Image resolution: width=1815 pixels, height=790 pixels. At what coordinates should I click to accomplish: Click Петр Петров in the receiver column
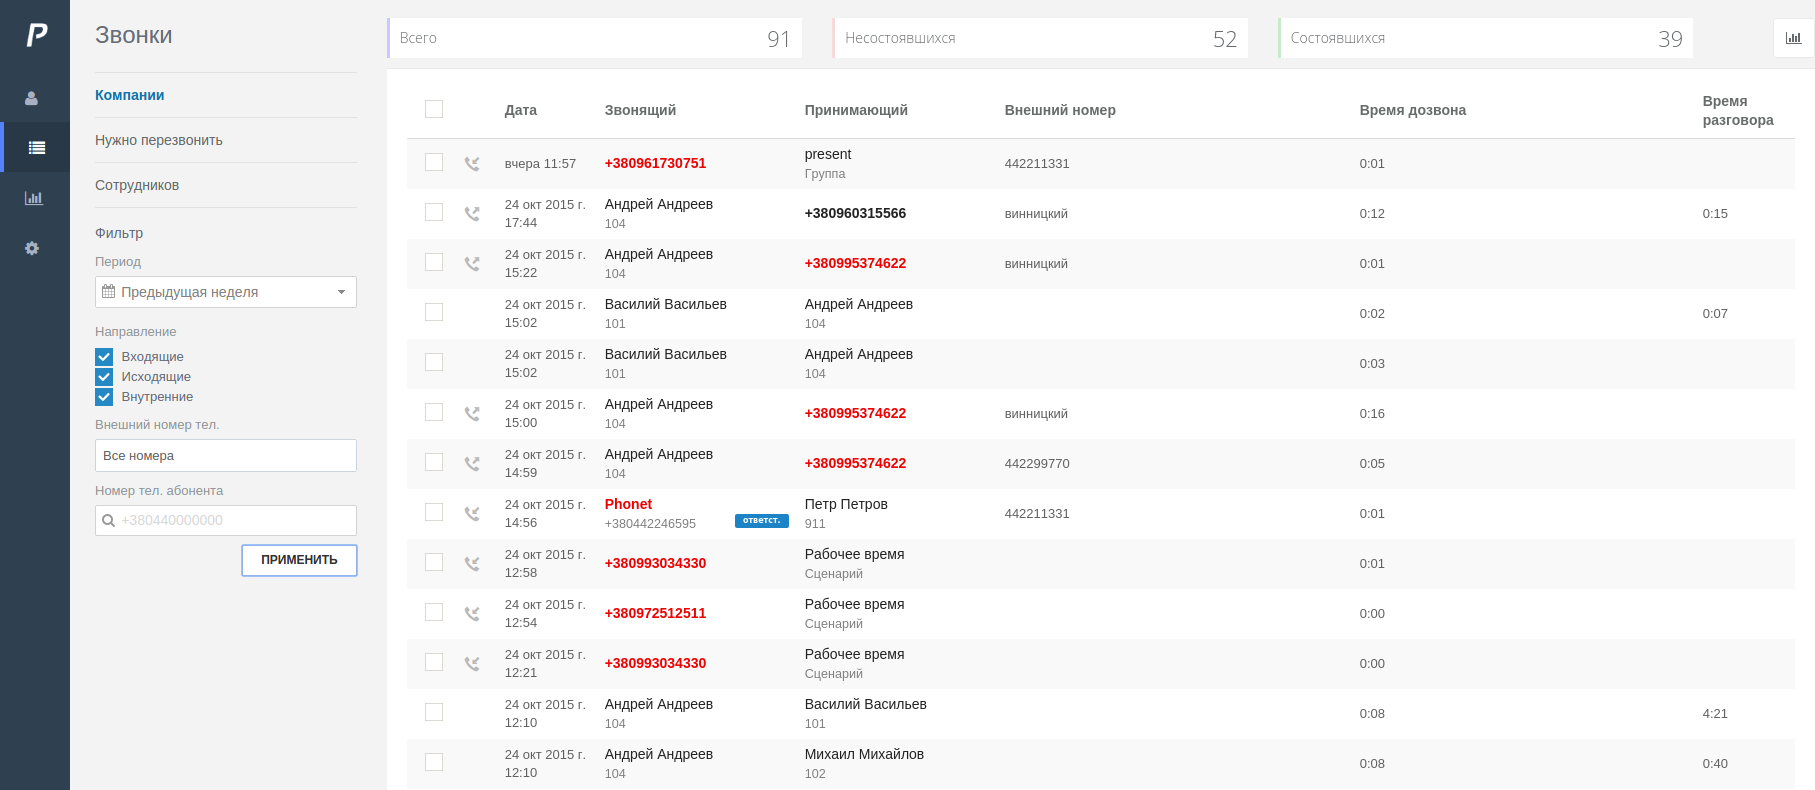846,504
